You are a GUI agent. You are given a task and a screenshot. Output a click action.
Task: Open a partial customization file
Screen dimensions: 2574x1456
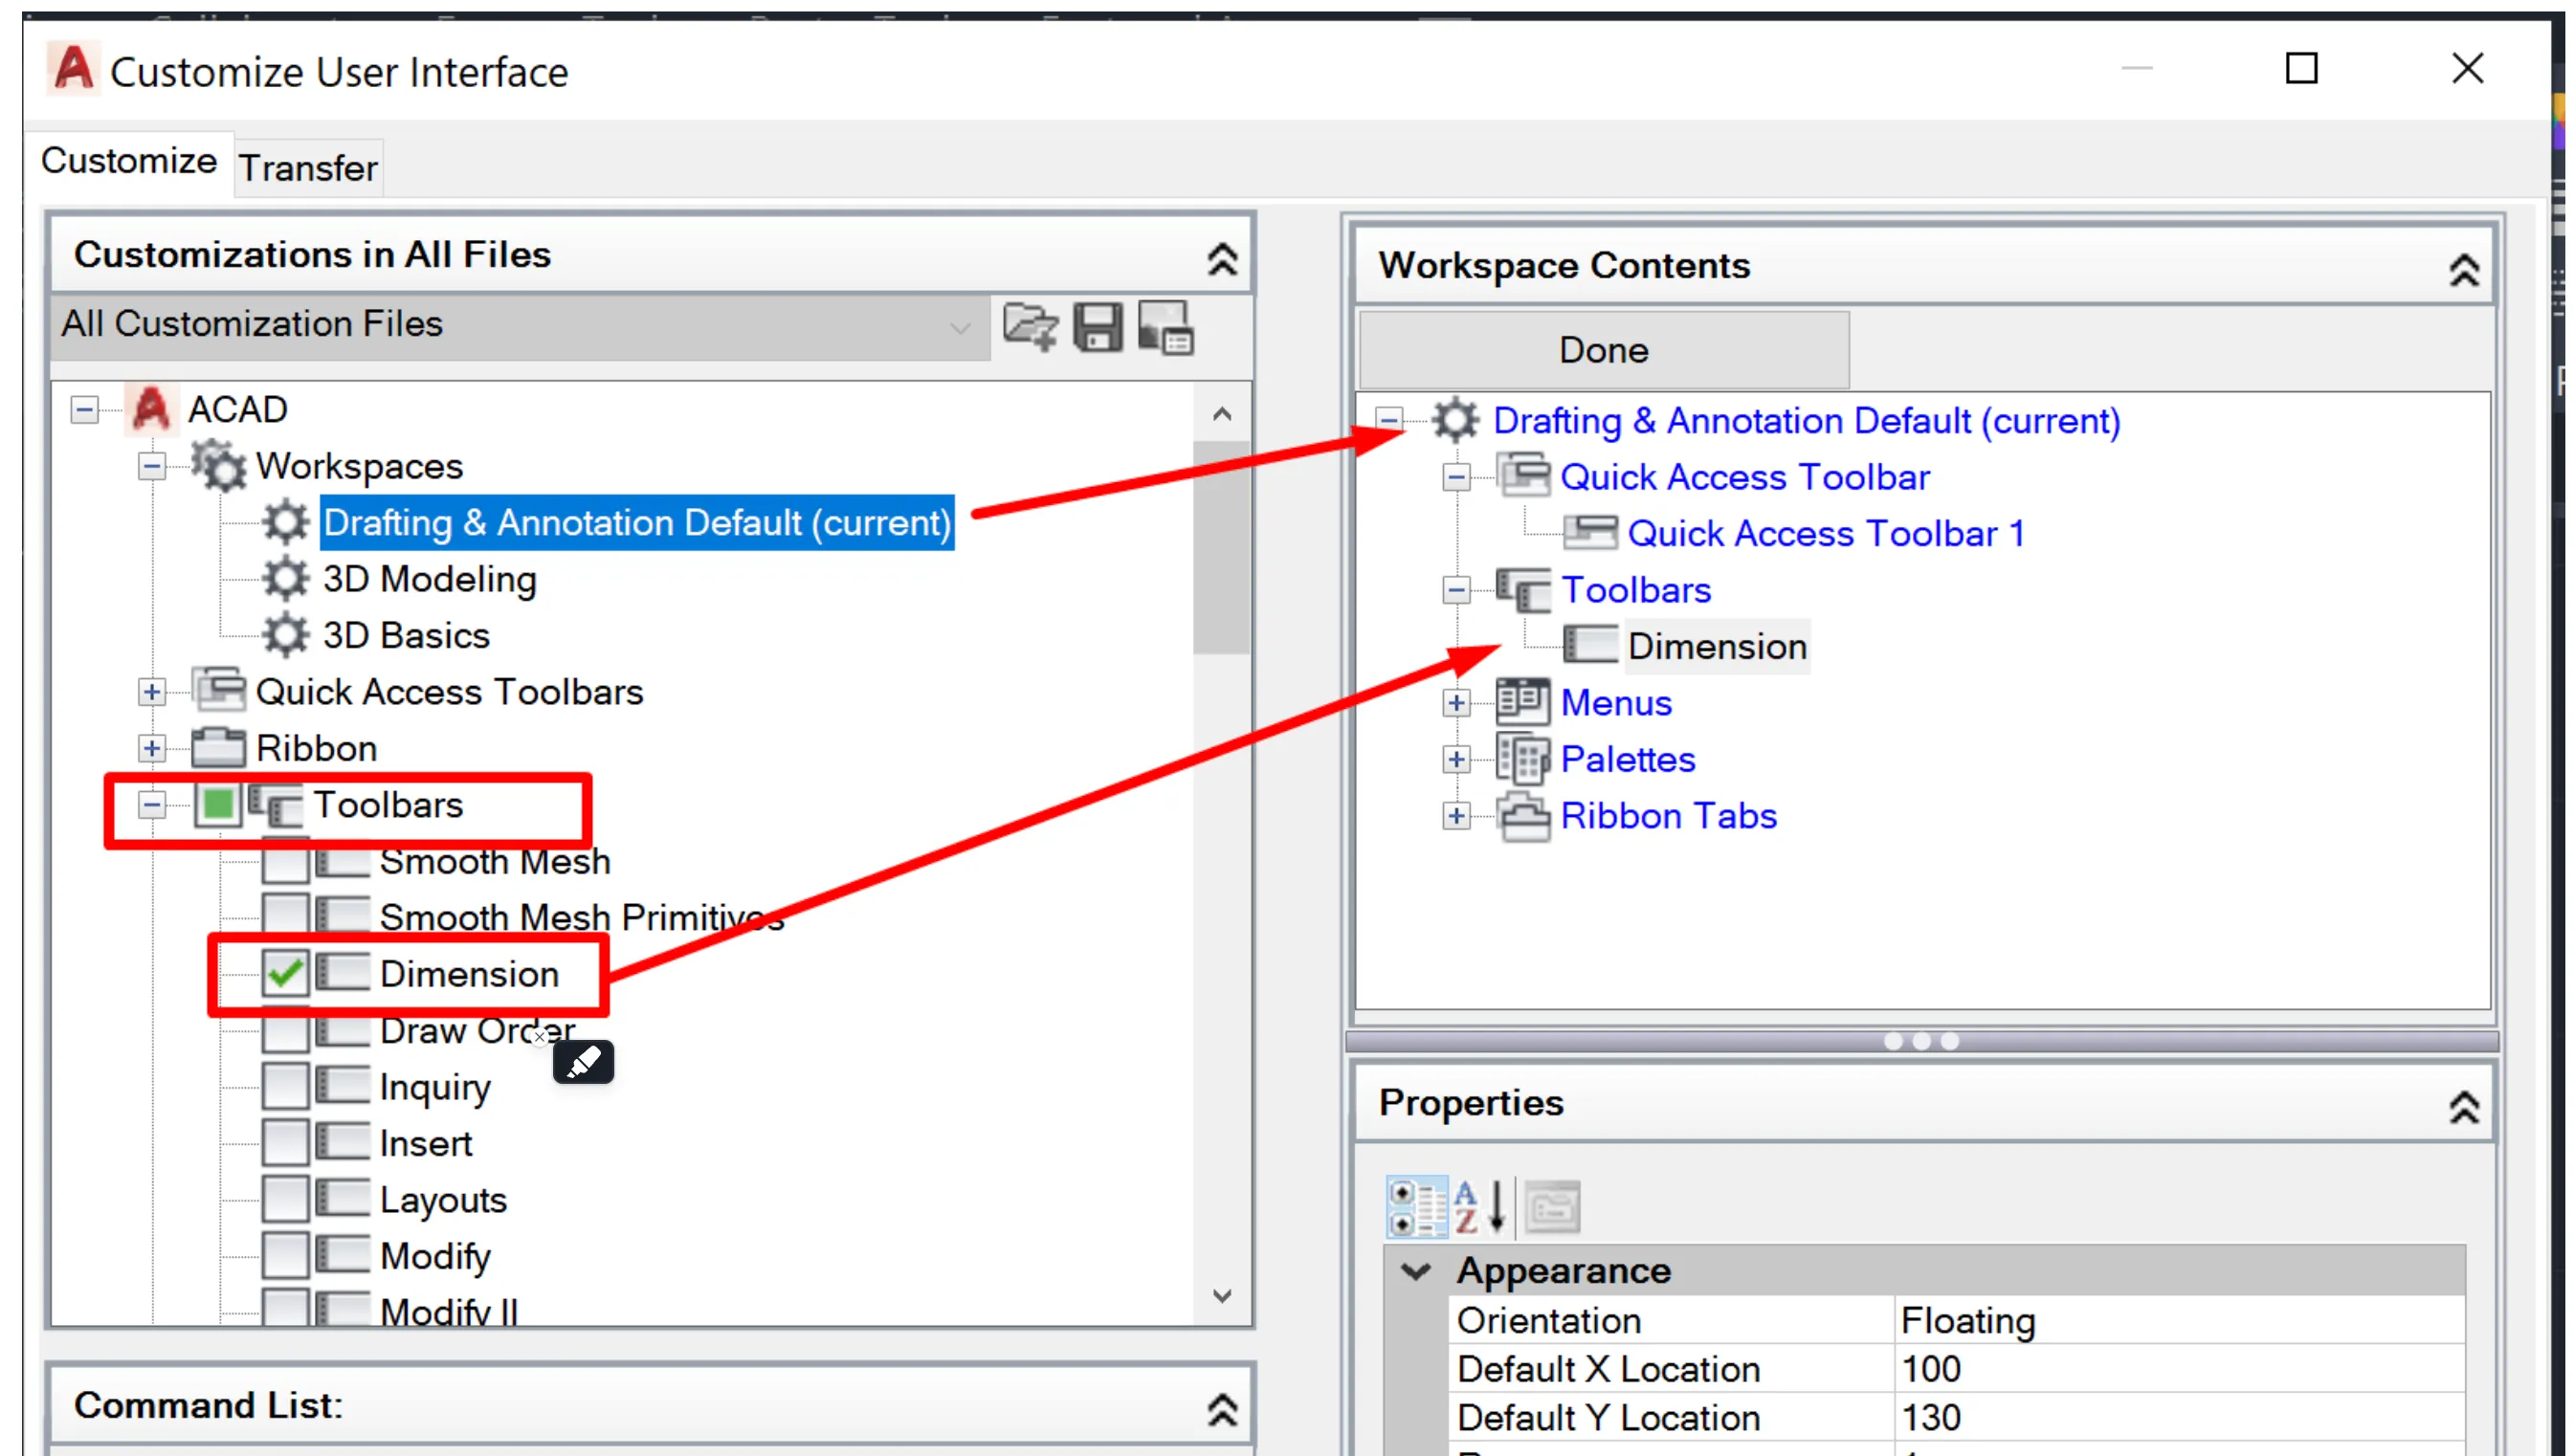point(1030,328)
